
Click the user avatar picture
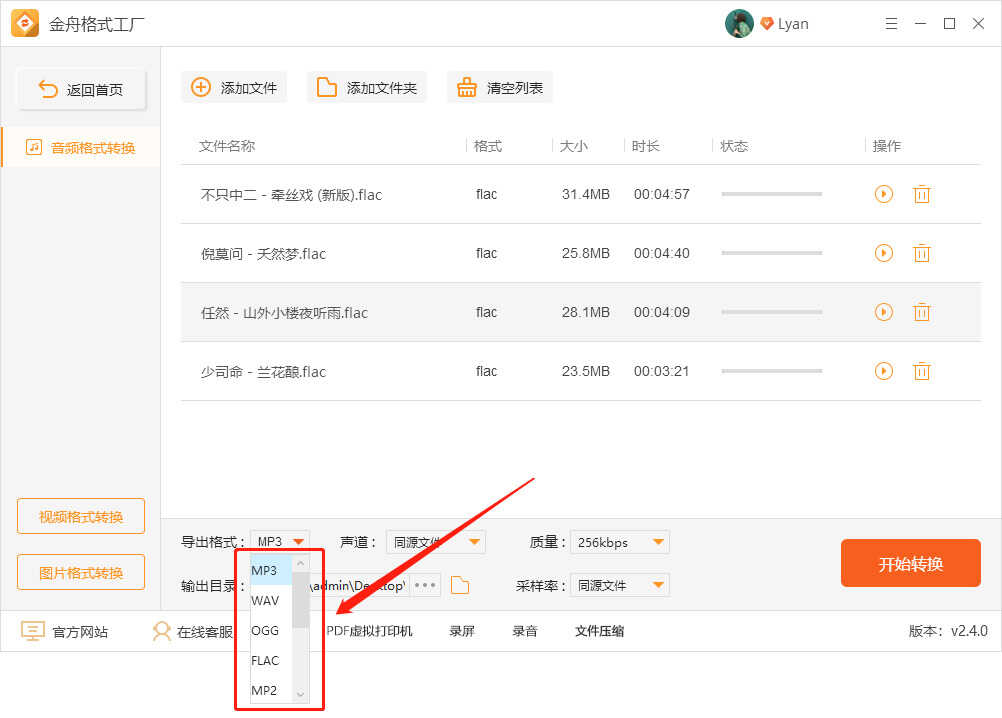[739, 24]
